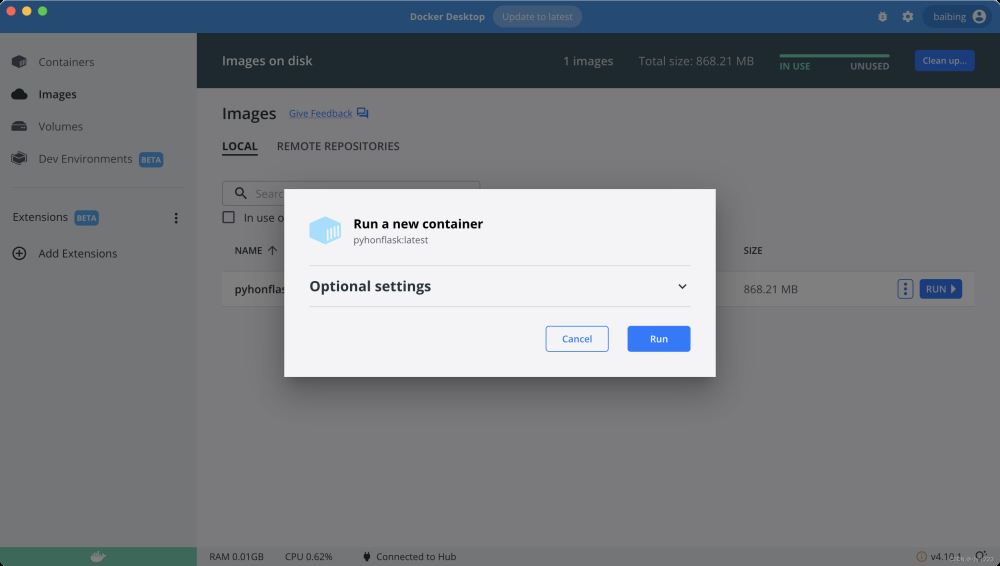Click the container icon in dialog
The width and height of the screenshot is (1000, 566).
pyautogui.click(x=325, y=230)
